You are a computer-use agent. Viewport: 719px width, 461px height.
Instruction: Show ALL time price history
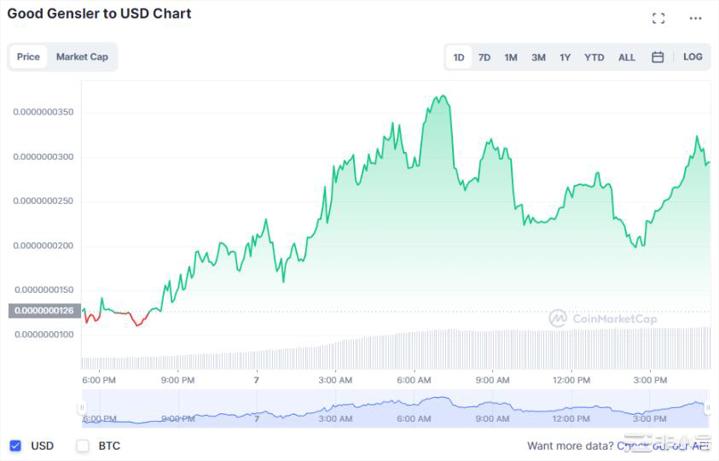coord(627,57)
